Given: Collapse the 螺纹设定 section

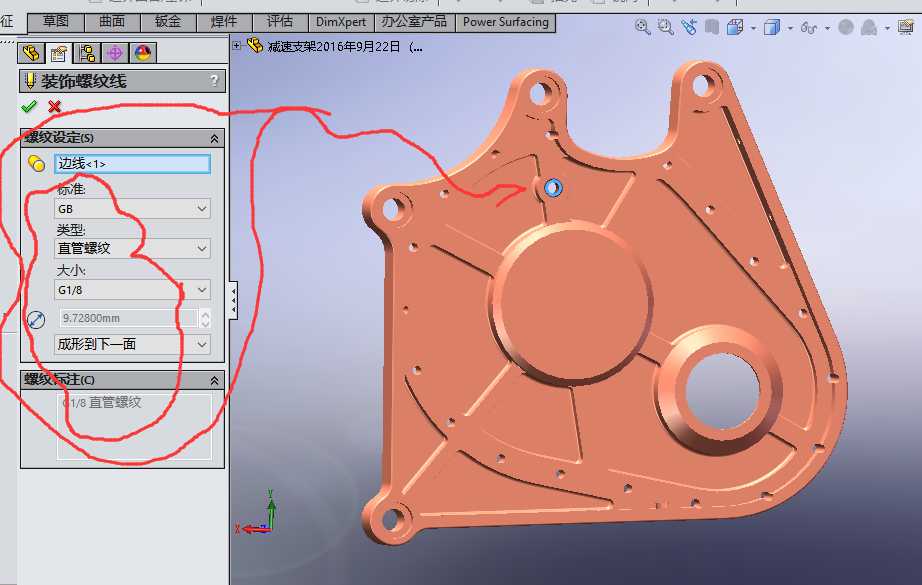Looking at the screenshot, I should (x=214, y=139).
